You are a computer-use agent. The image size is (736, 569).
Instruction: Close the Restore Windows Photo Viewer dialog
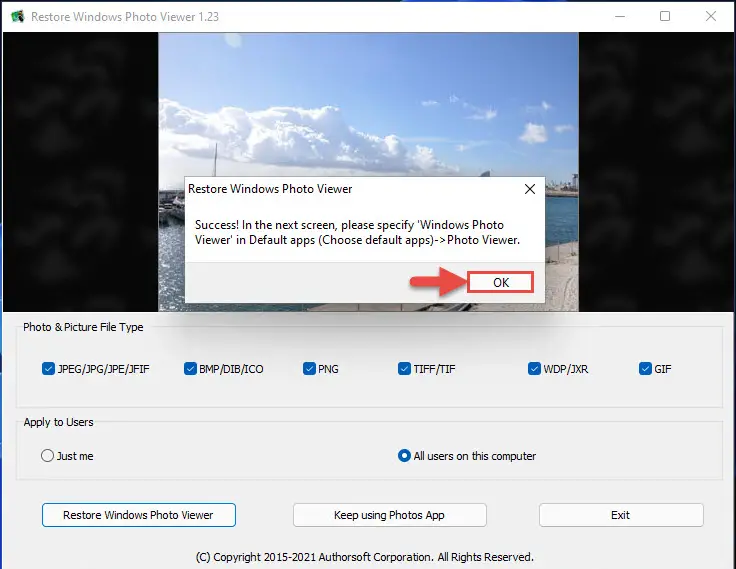click(x=529, y=189)
